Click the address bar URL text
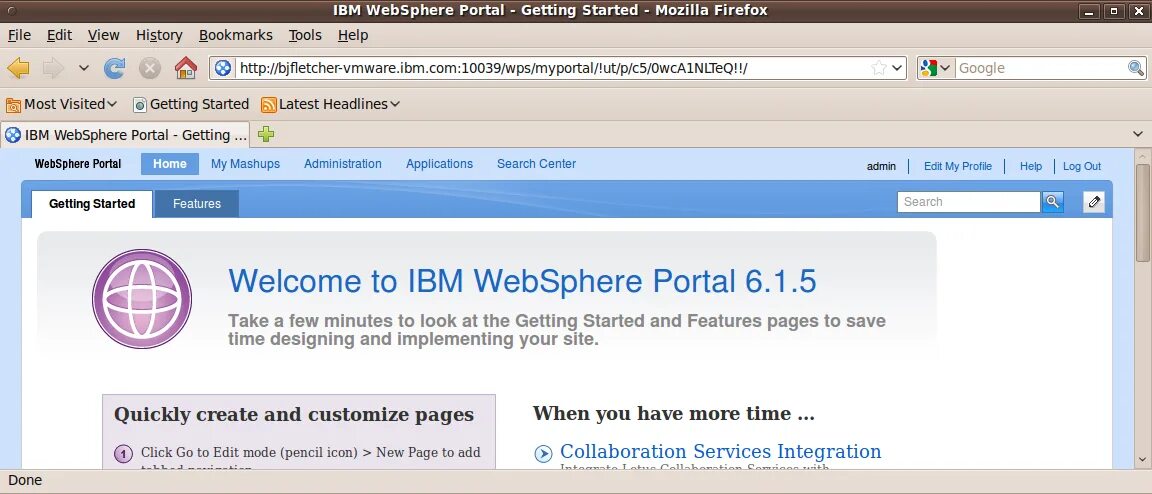Screen dimensions: 1152x494 (x=493, y=68)
